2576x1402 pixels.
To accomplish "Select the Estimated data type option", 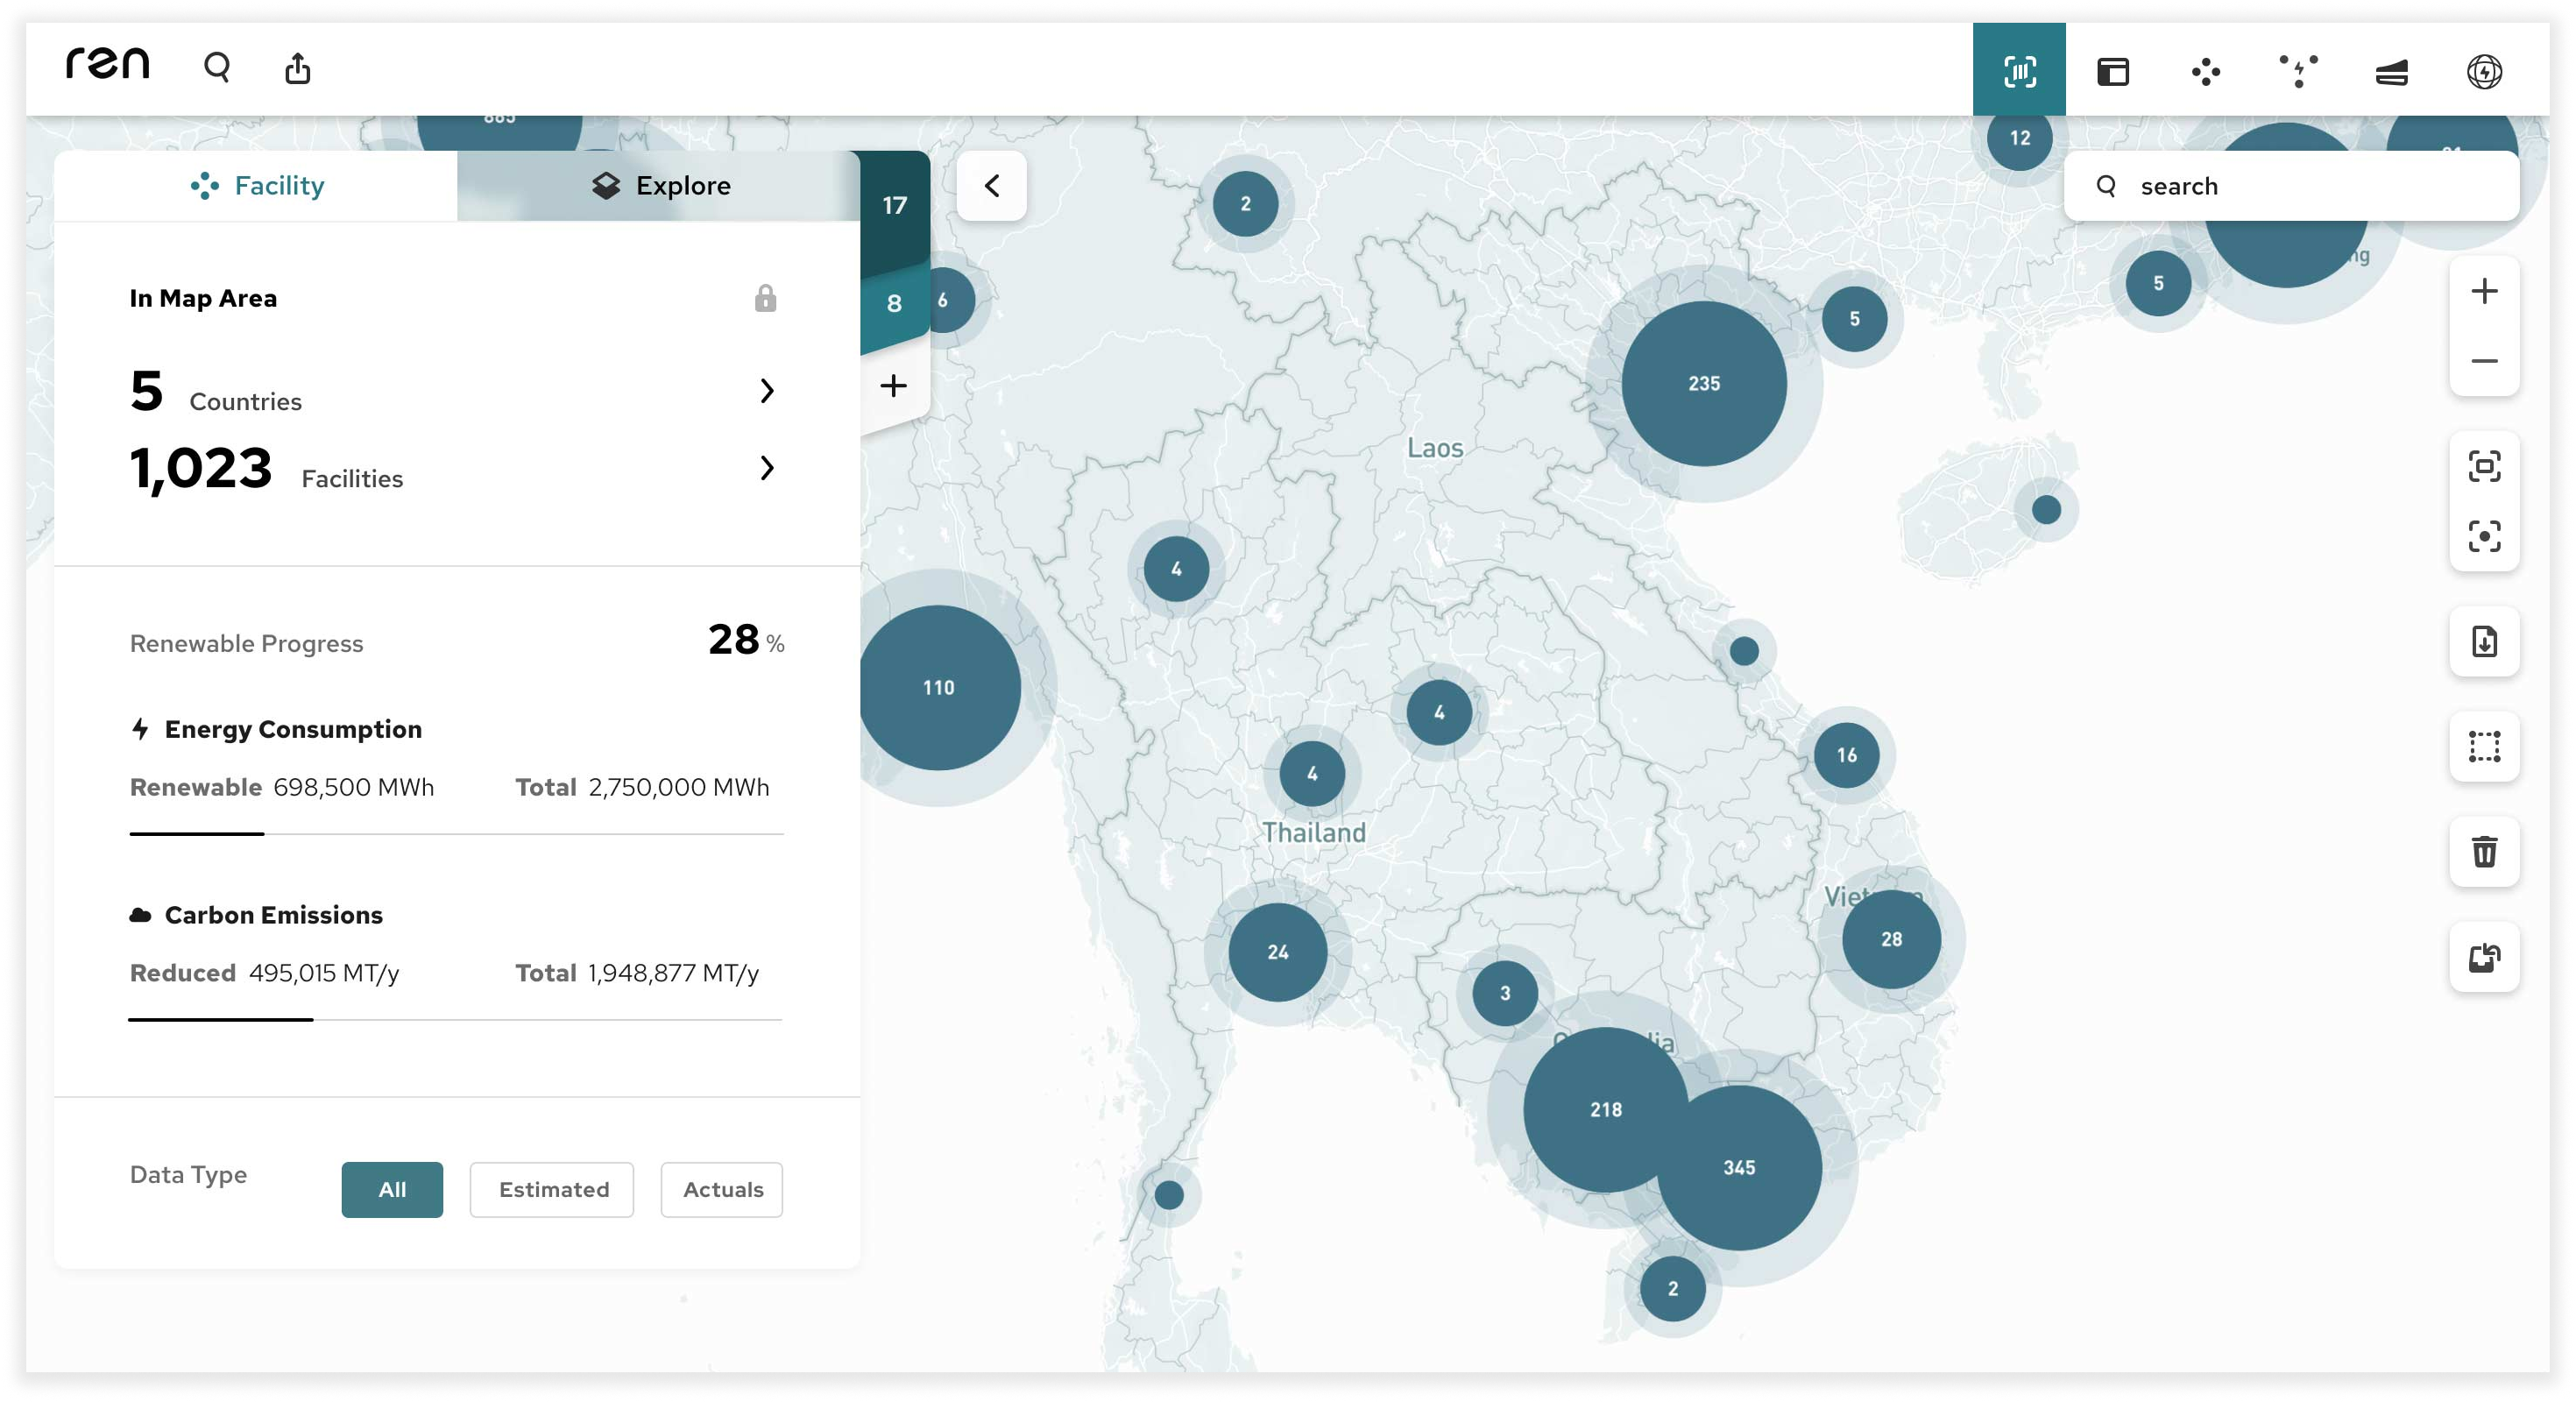I will pyautogui.click(x=552, y=1189).
